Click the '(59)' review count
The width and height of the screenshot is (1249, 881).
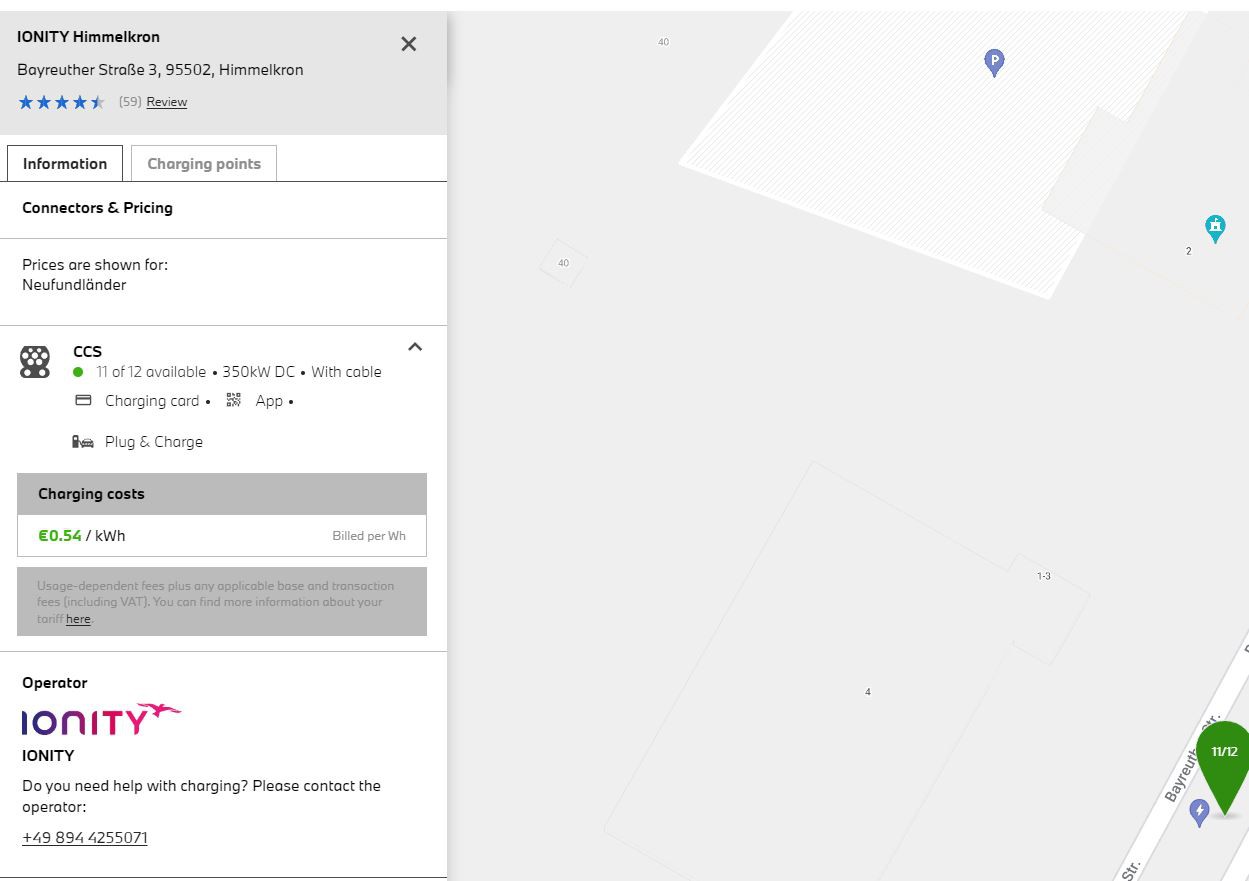point(130,102)
